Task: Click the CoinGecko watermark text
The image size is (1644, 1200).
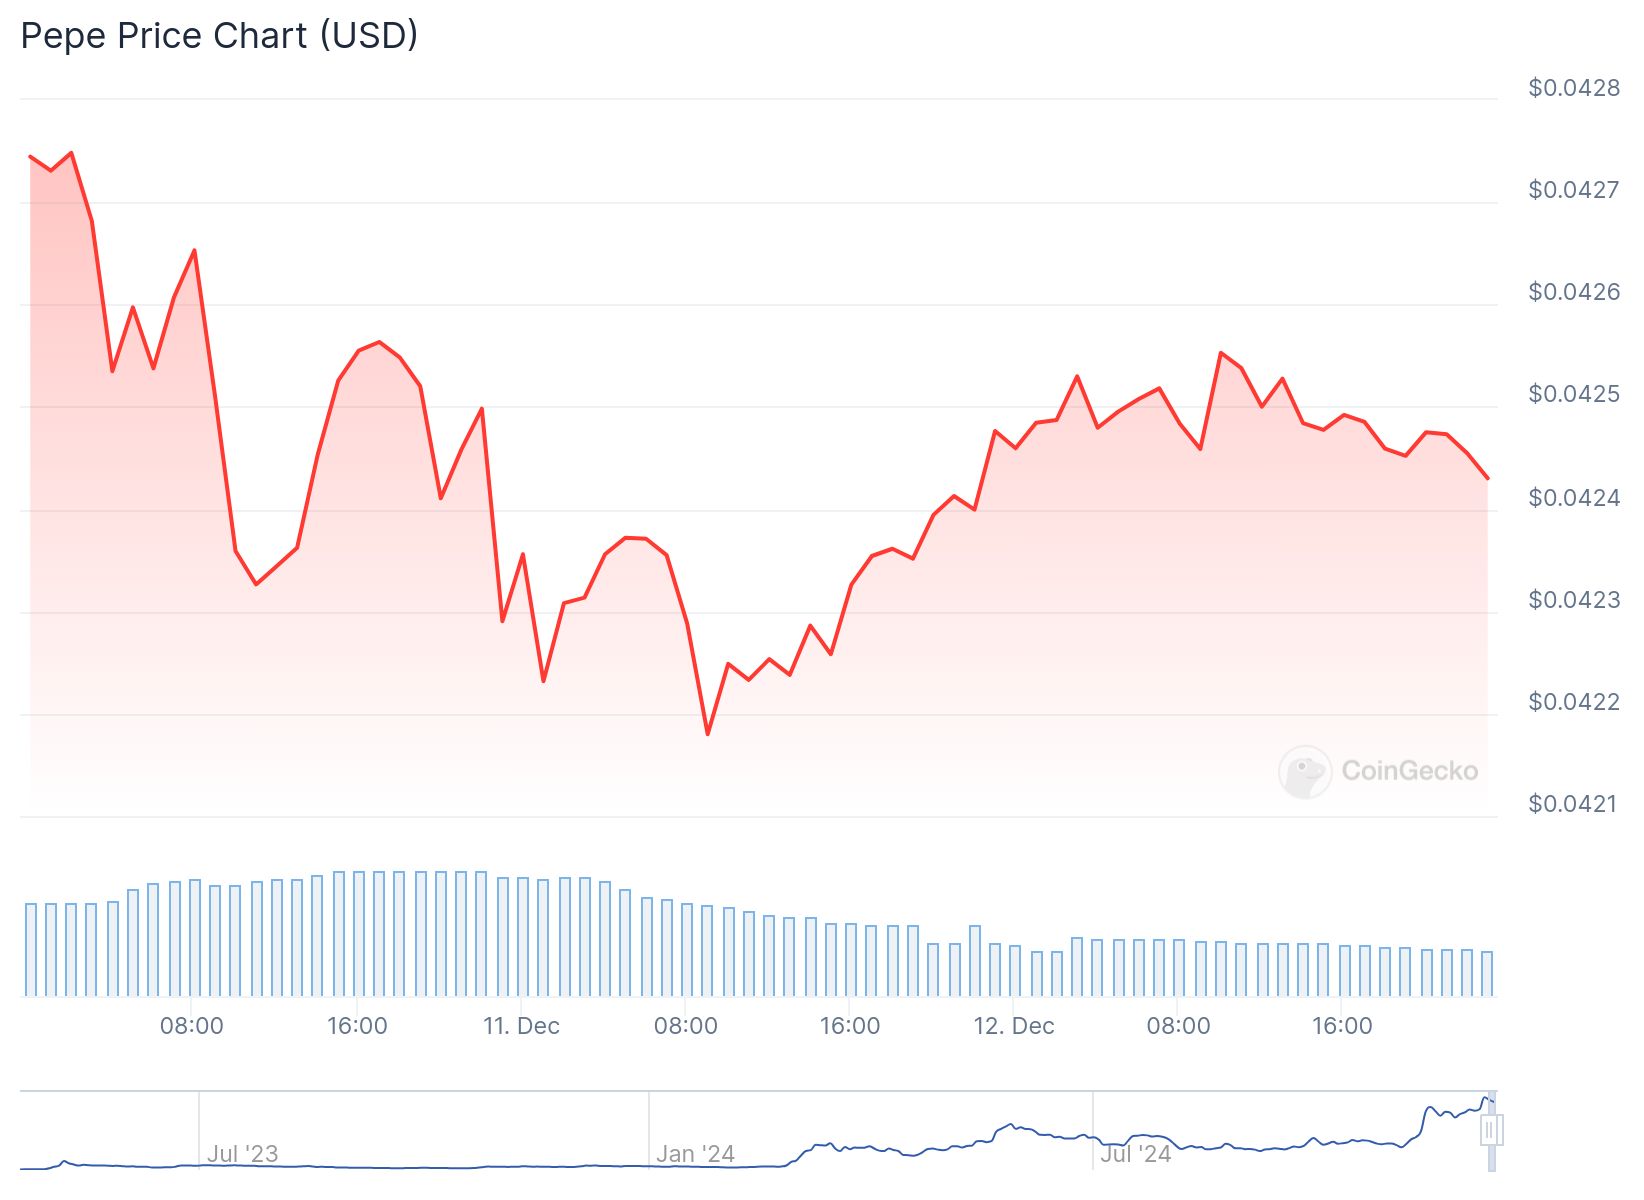Action: (x=1409, y=771)
